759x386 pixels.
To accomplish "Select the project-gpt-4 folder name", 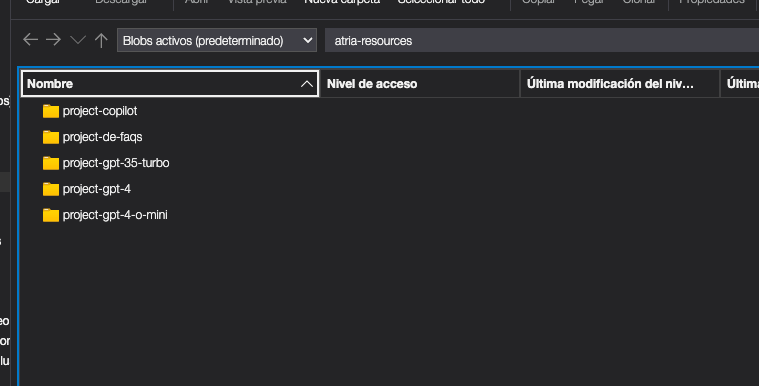I will [x=97, y=189].
